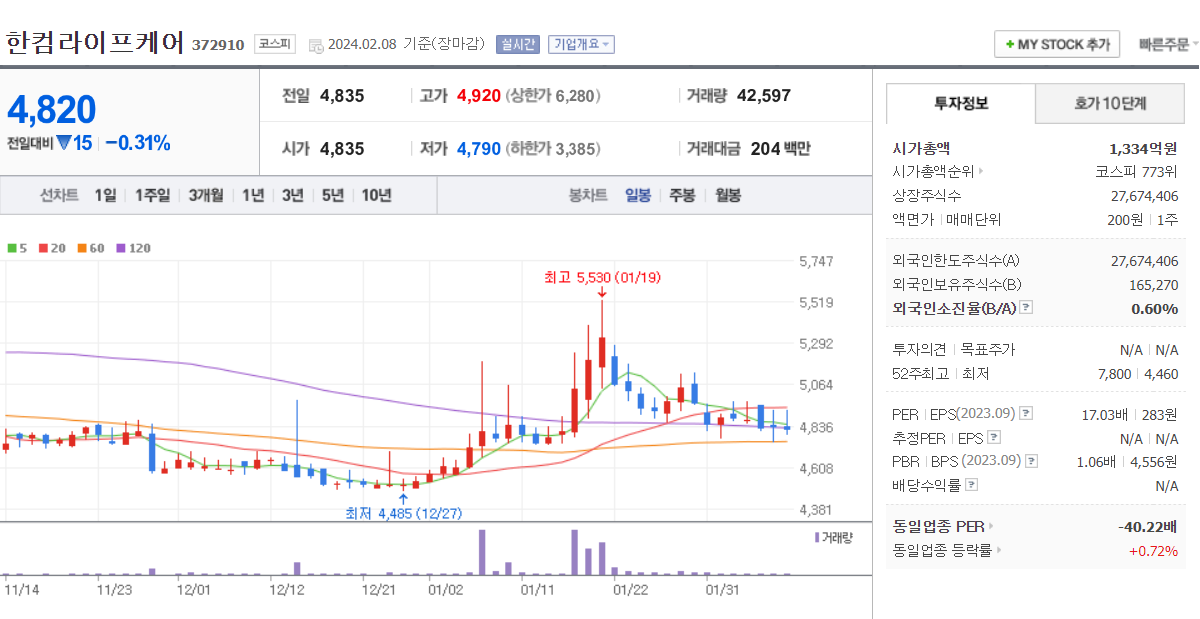Select the 일봉 daily candle chart
The image size is (1200, 619).
pos(638,195)
